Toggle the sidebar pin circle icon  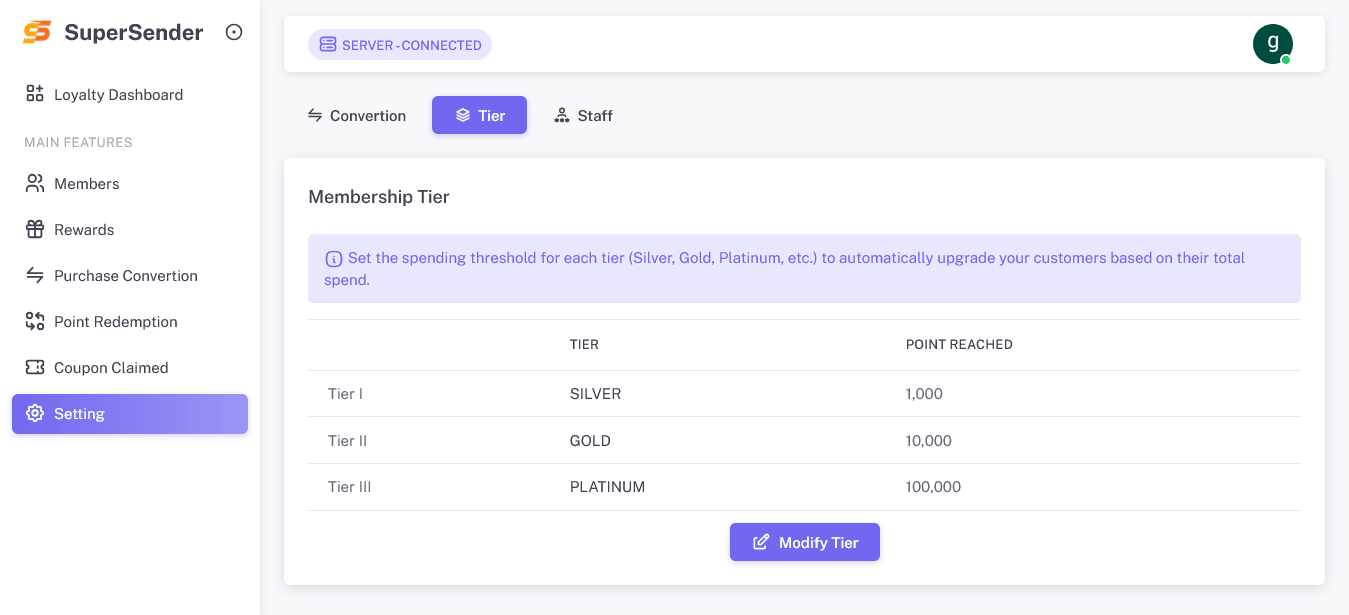(x=234, y=32)
